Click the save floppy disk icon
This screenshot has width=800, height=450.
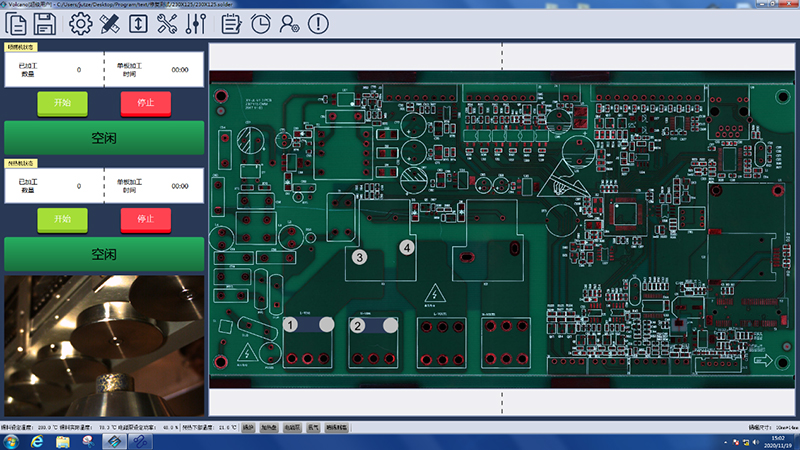point(46,24)
